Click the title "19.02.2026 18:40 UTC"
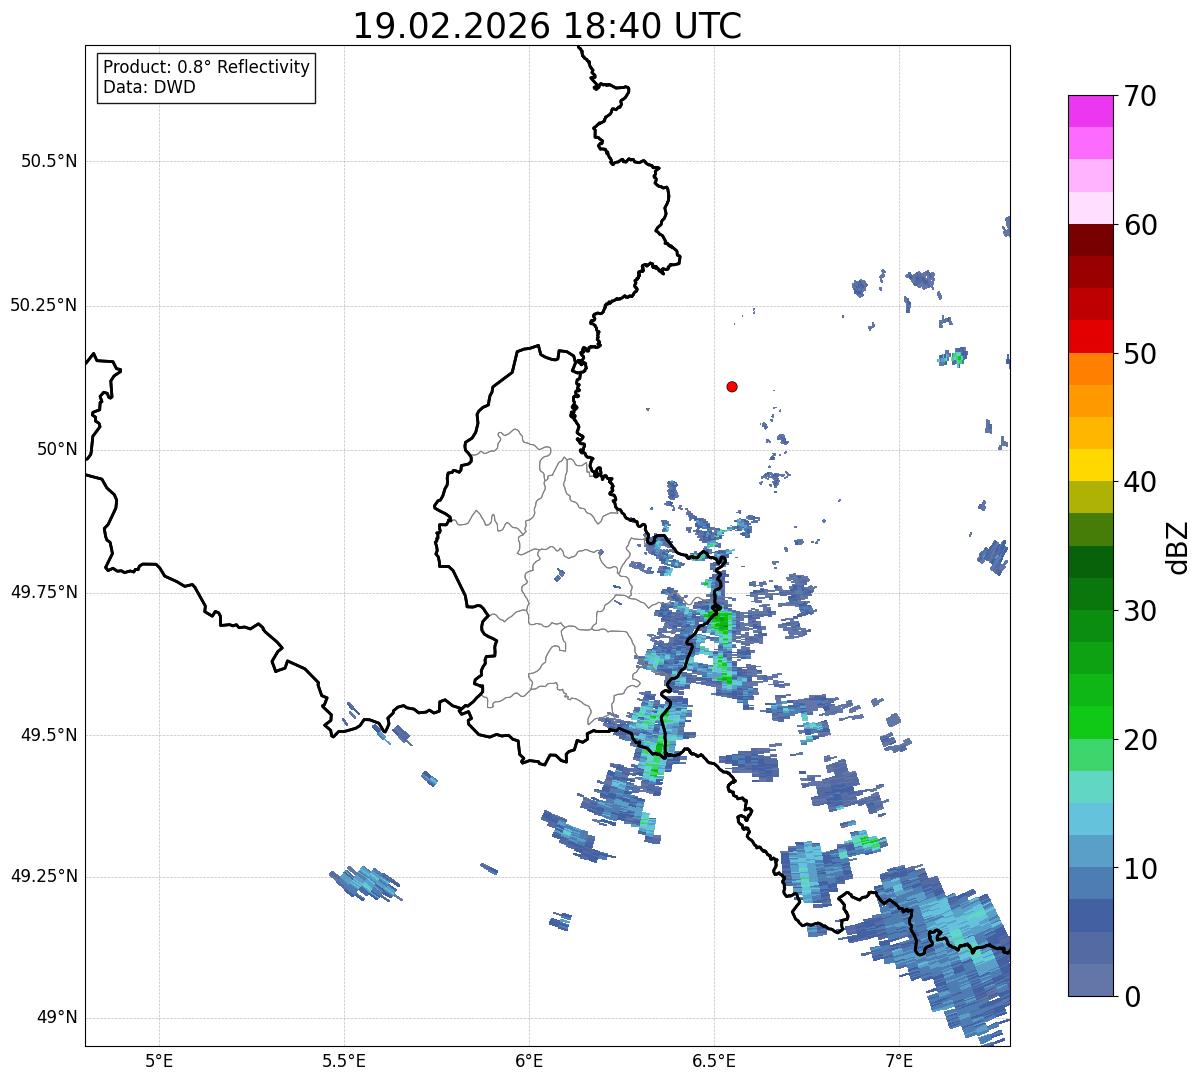The height and width of the screenshot is (1081, 1202). [547, 26]
